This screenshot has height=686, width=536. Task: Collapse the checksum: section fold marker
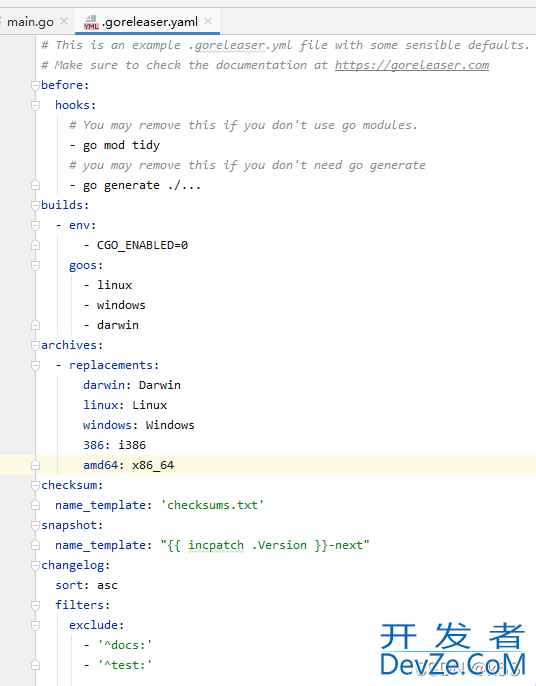click(35, 485)
